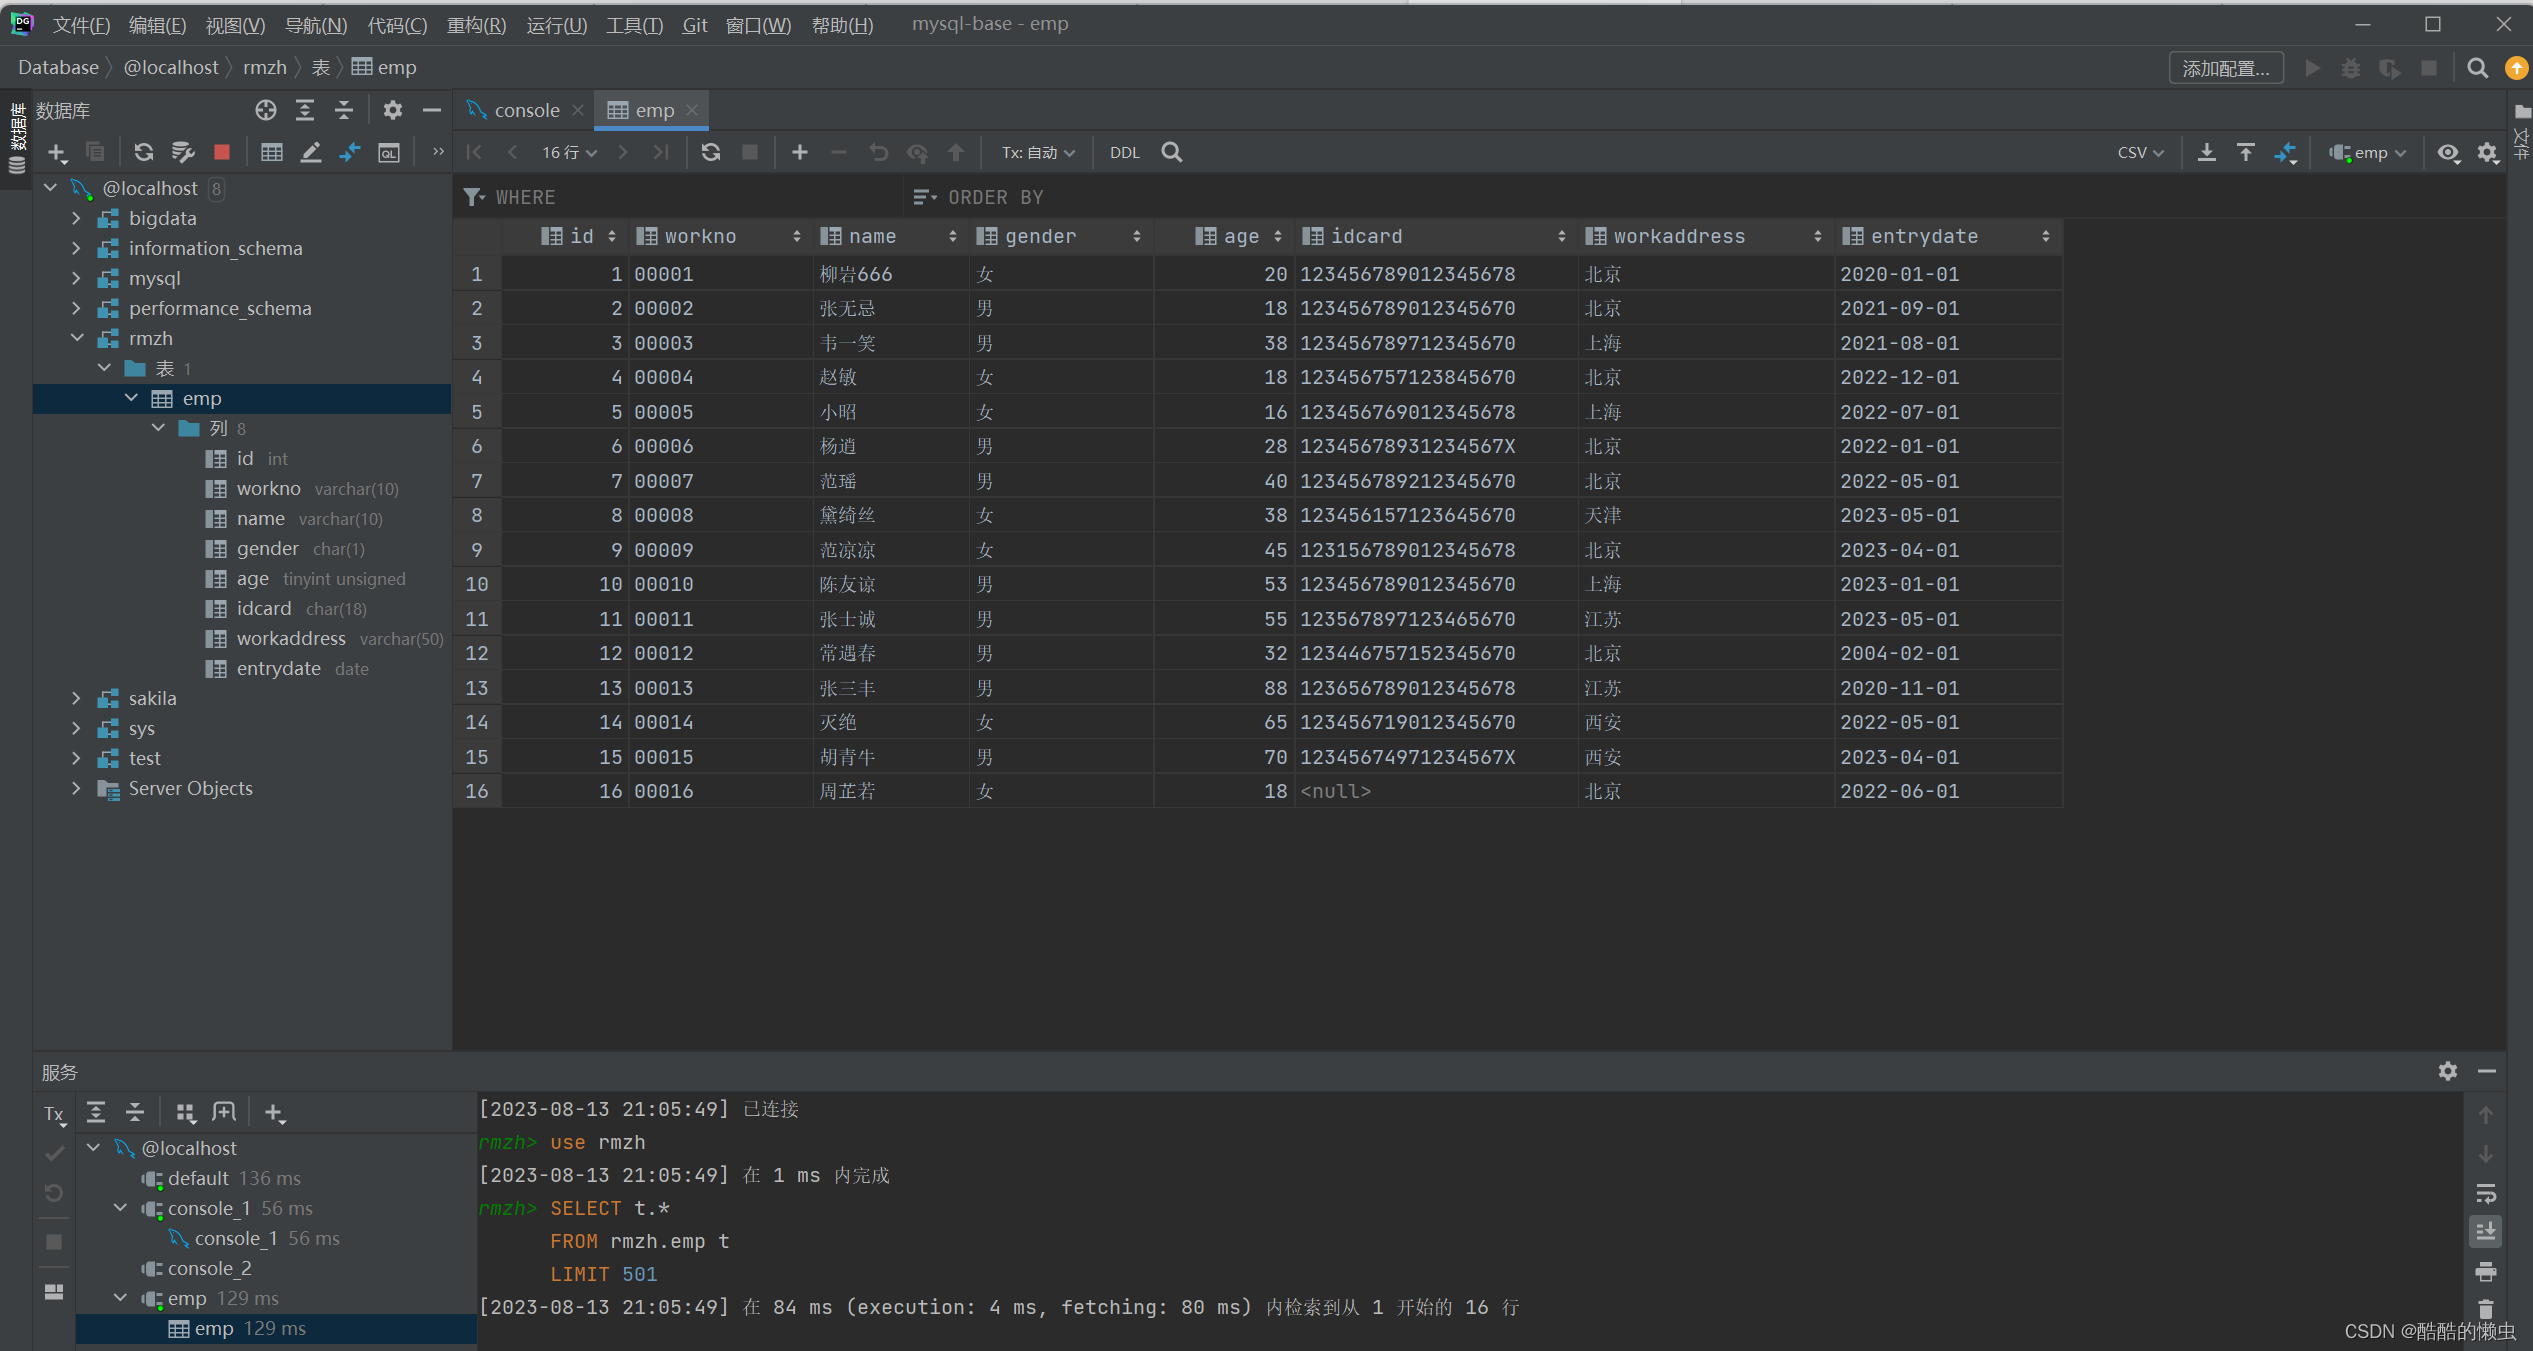Click the refresh database icon in sidebar toolbar
2533x1351 pixels.
[x=144, y=152]
